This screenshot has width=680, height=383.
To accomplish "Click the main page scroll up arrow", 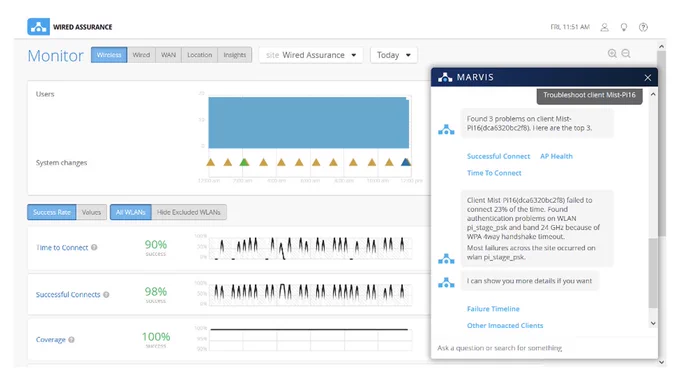I will [661, 46].
